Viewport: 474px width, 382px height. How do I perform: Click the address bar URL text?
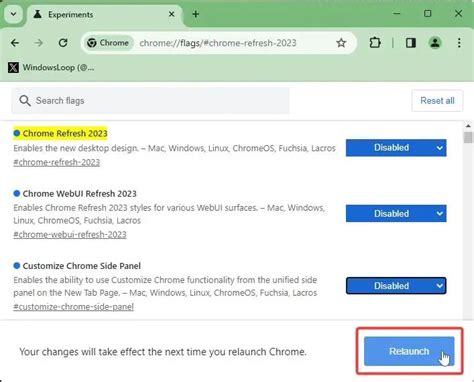(218, 43)
